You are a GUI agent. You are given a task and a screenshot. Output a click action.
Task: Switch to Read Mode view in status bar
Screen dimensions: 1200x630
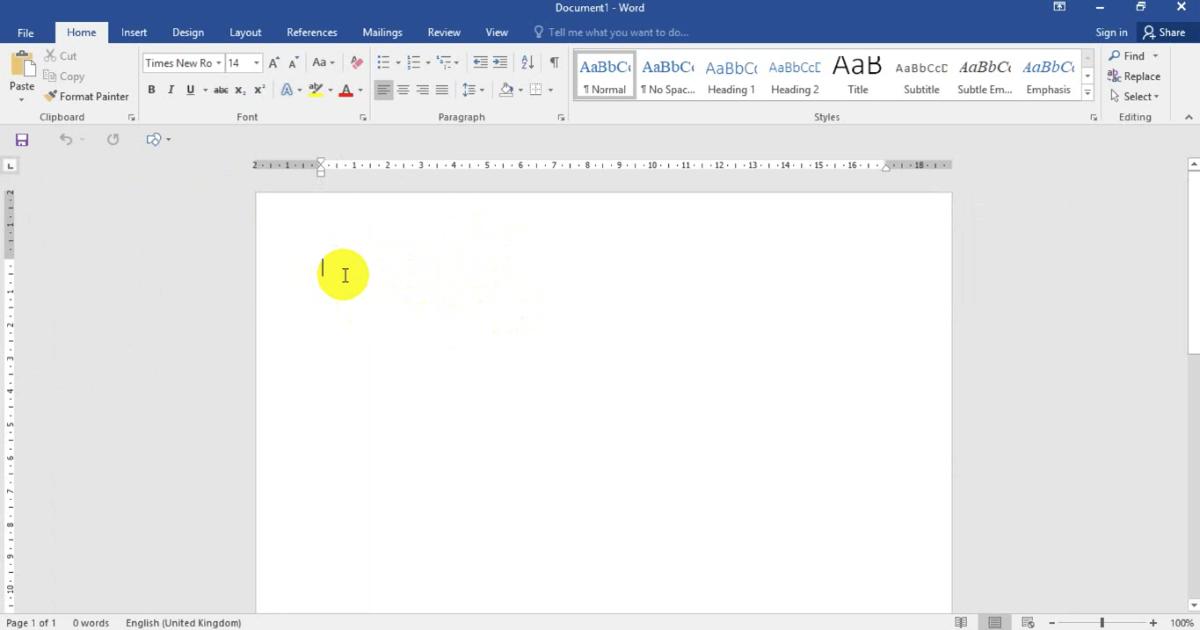coord(961,623)
